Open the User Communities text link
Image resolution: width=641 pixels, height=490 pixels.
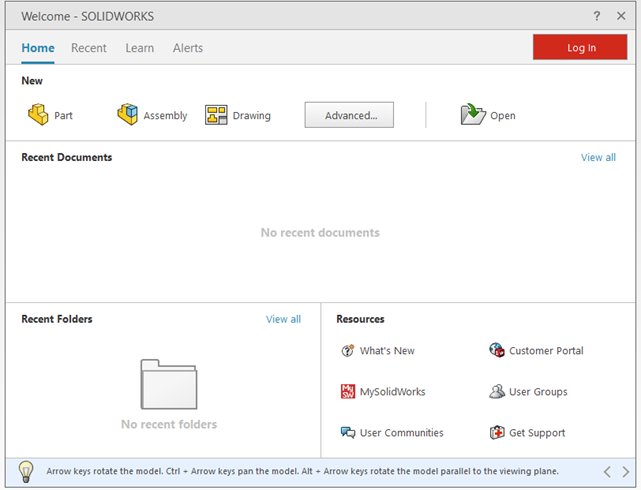pyautogui.click(x=401, y=433)
